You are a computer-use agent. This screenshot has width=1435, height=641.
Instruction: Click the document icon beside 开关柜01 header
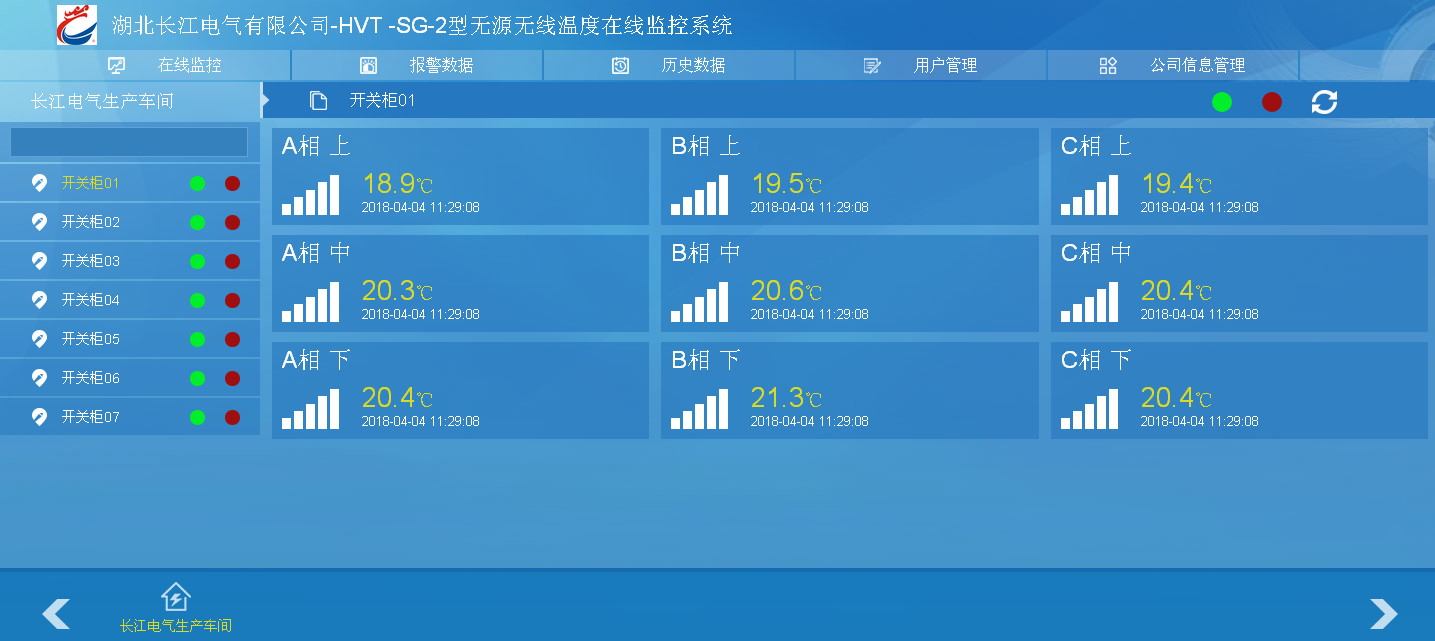(x=319, y=101)
